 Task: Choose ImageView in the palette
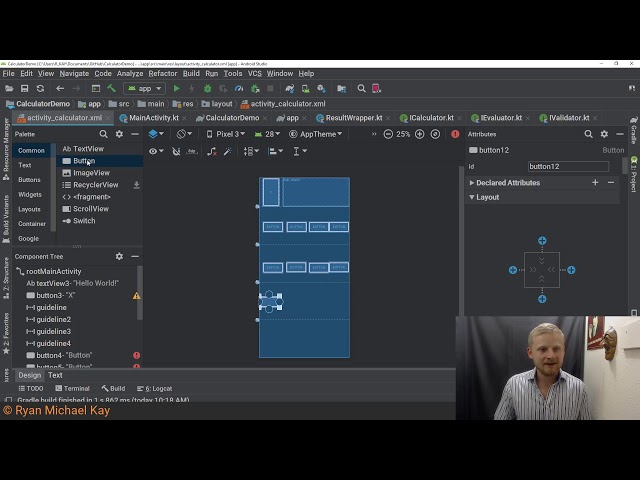coord(86,173)
